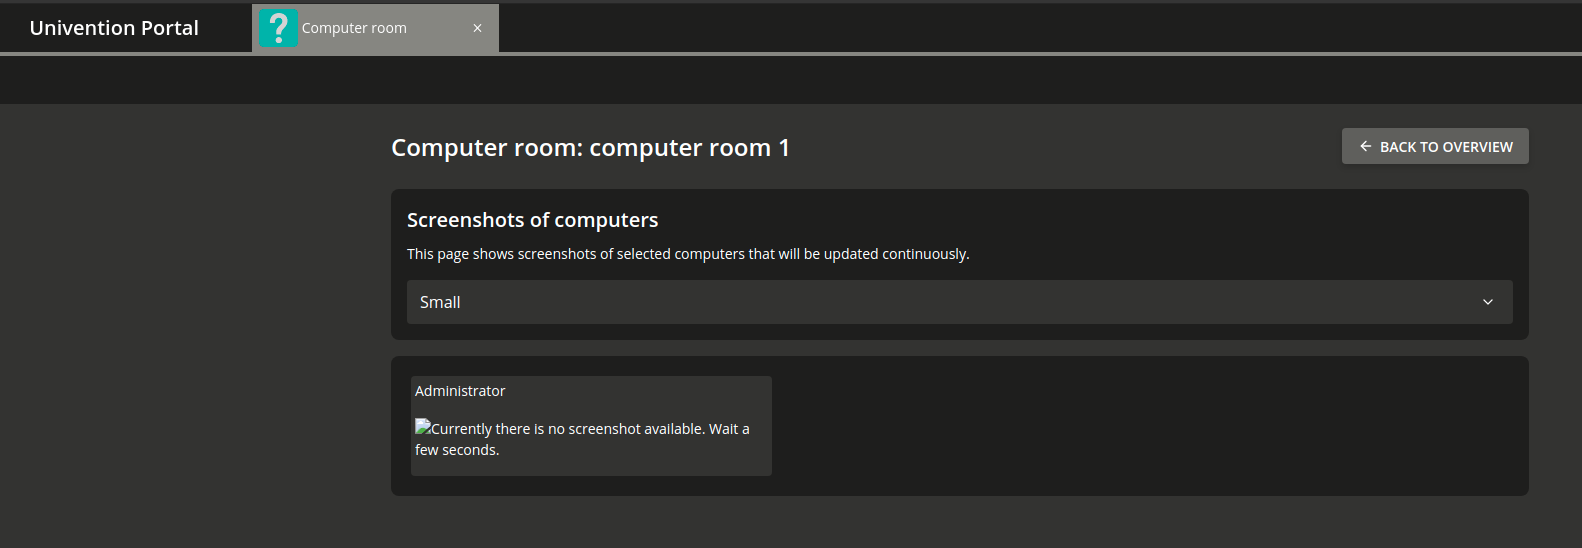This screenshot has height=548, width=1582.
Task: Close the Computer room tab
Action: click(x=477, y=28)
